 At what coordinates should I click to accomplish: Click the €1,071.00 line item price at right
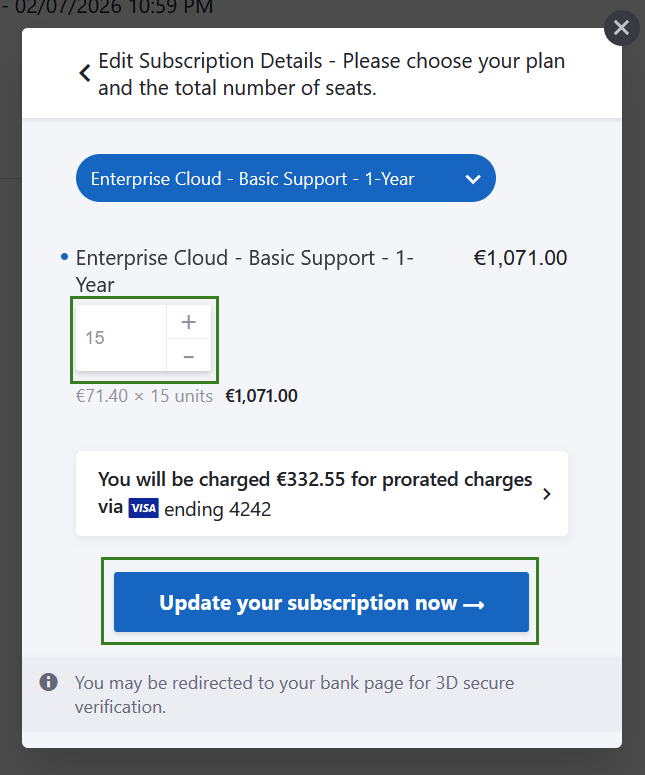(520, 258)
